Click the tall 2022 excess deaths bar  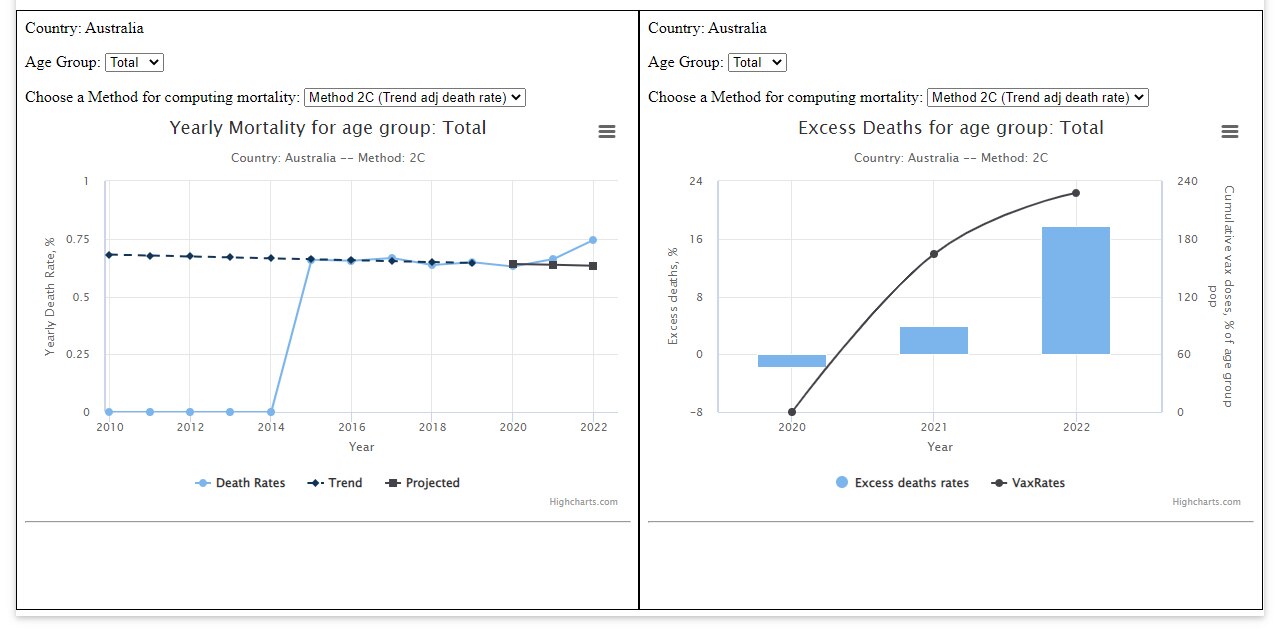click(1076, 290)
